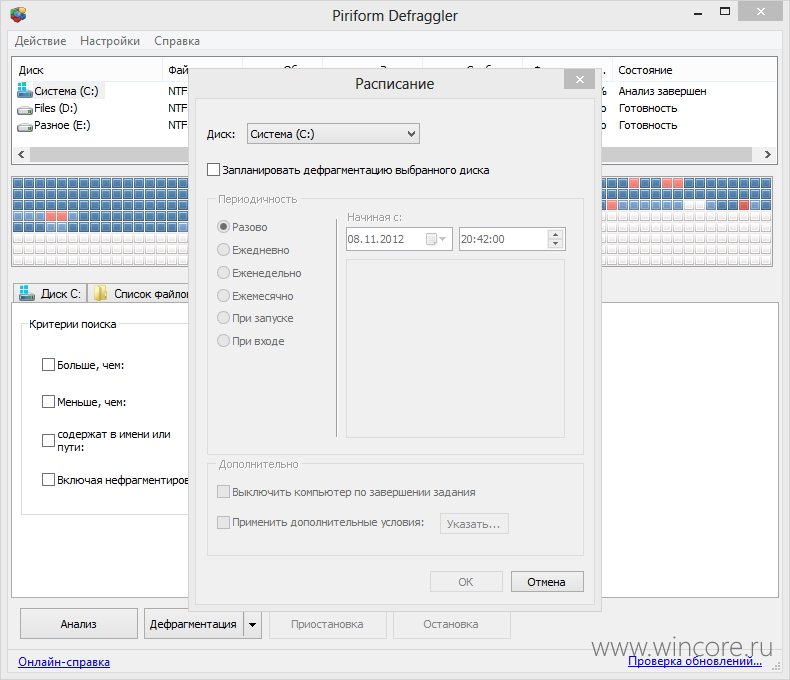Increase time with the upper spinner arrow
Viewport: 790px width, 680px height.
[555, 234]
